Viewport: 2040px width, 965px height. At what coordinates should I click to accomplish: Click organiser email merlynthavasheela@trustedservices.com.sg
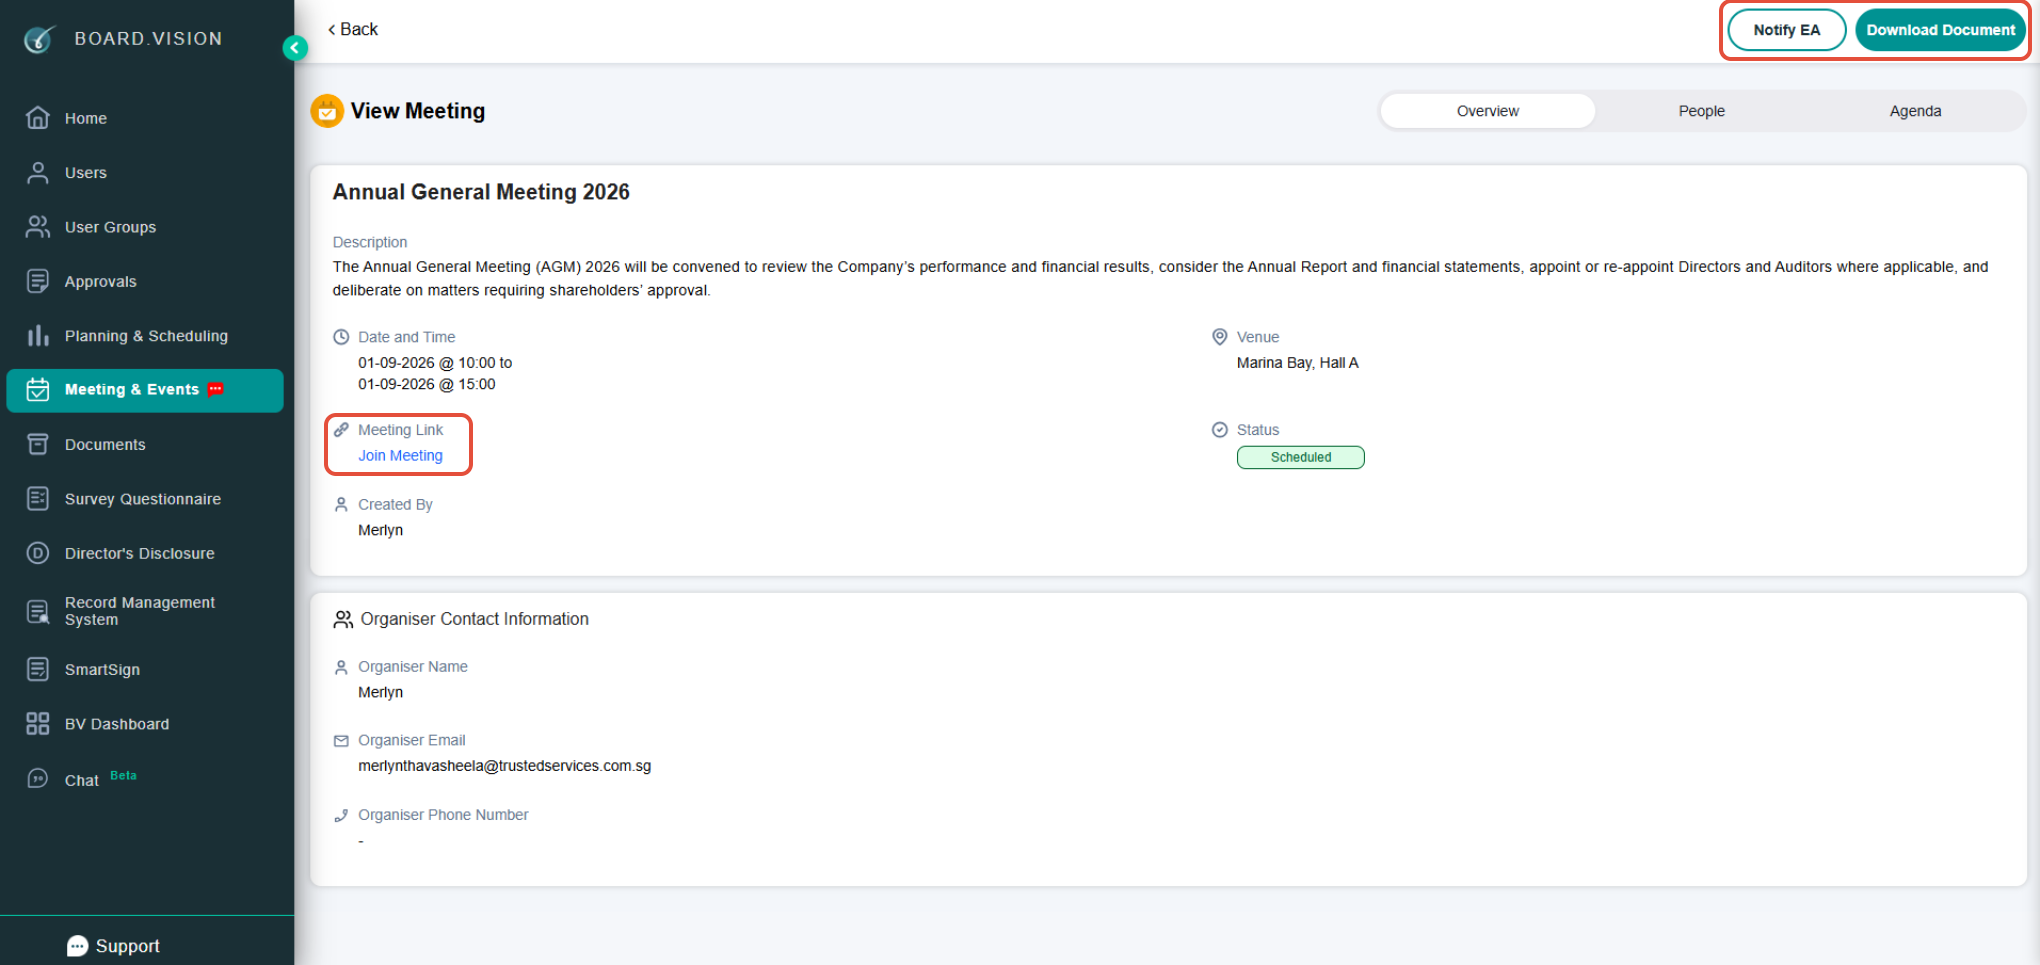pos(504,766)
